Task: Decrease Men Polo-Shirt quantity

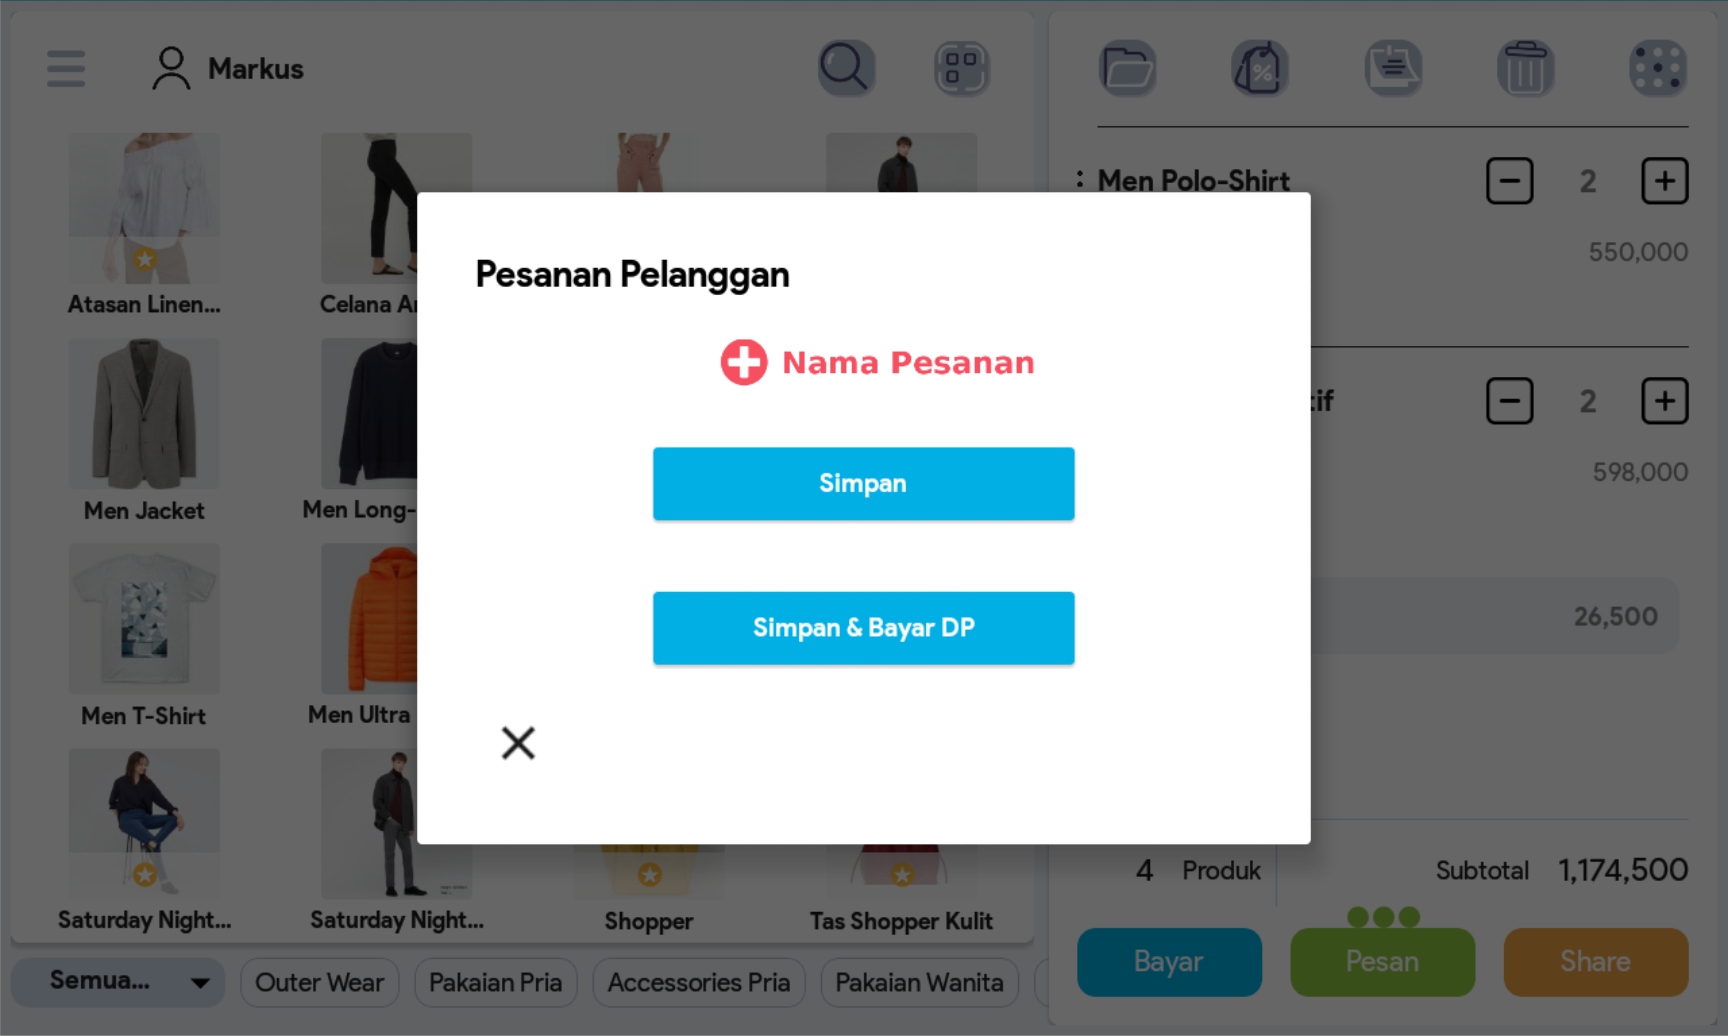Action: coord(1509,181)
